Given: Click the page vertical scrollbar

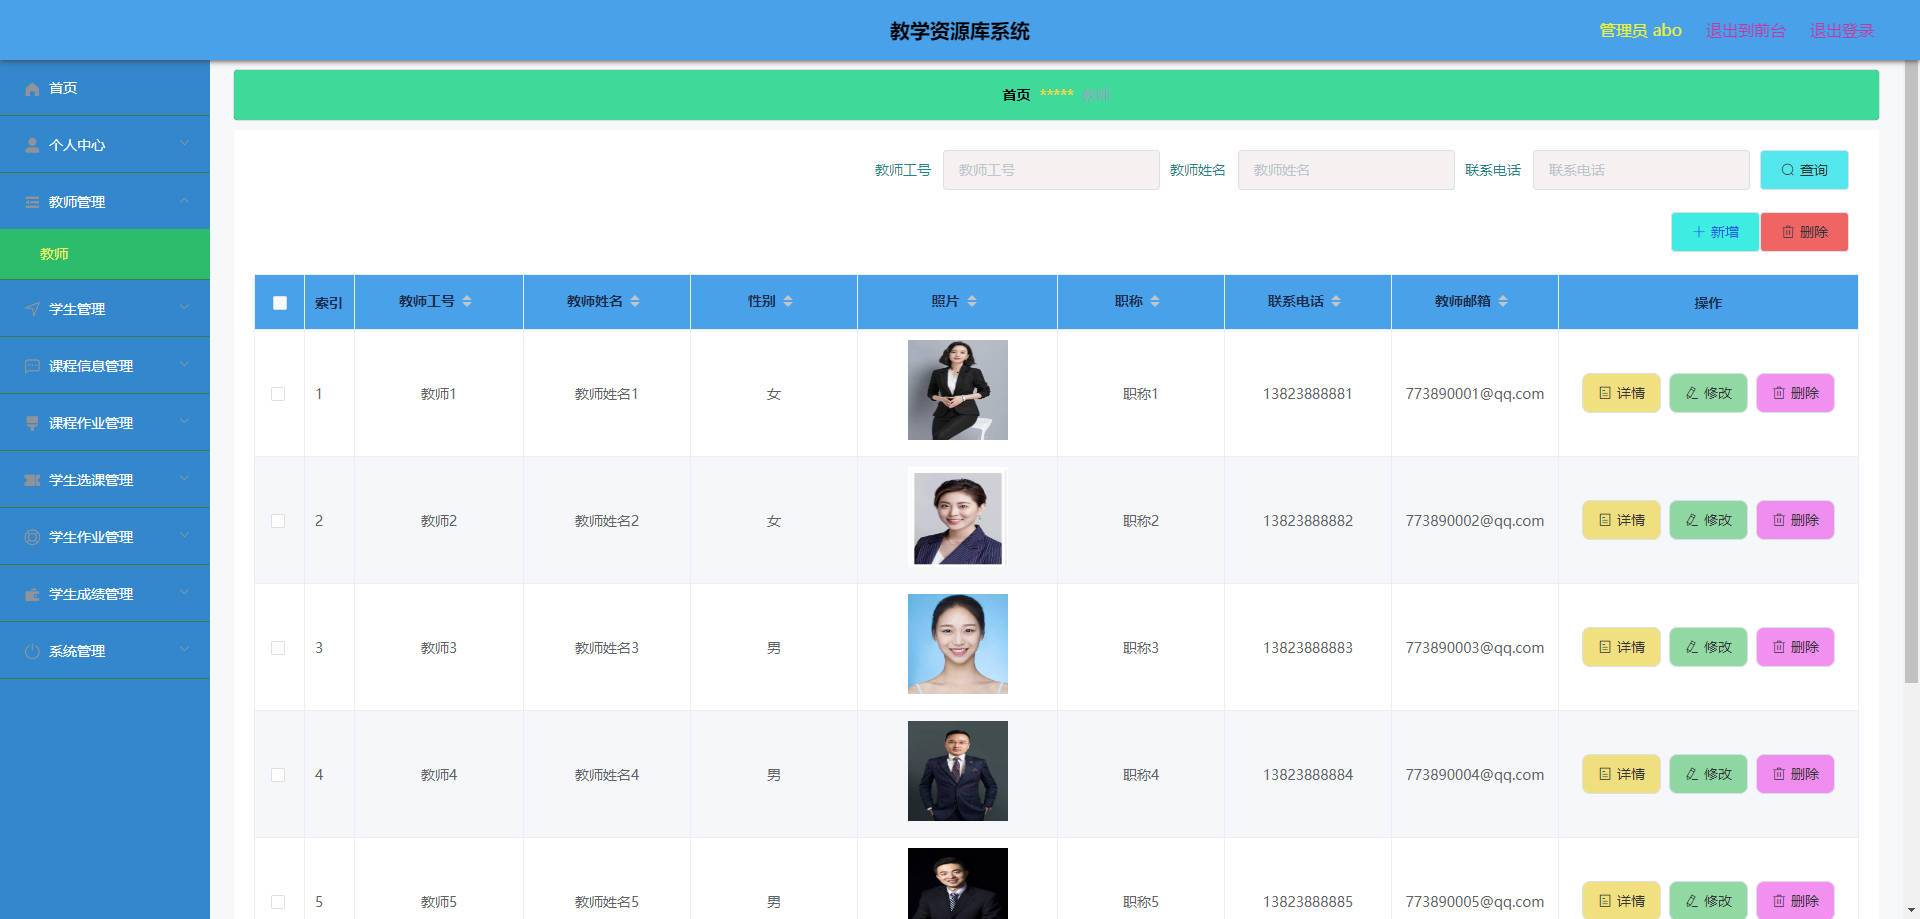Looking at the screenshot, I should pos(1911,372).
